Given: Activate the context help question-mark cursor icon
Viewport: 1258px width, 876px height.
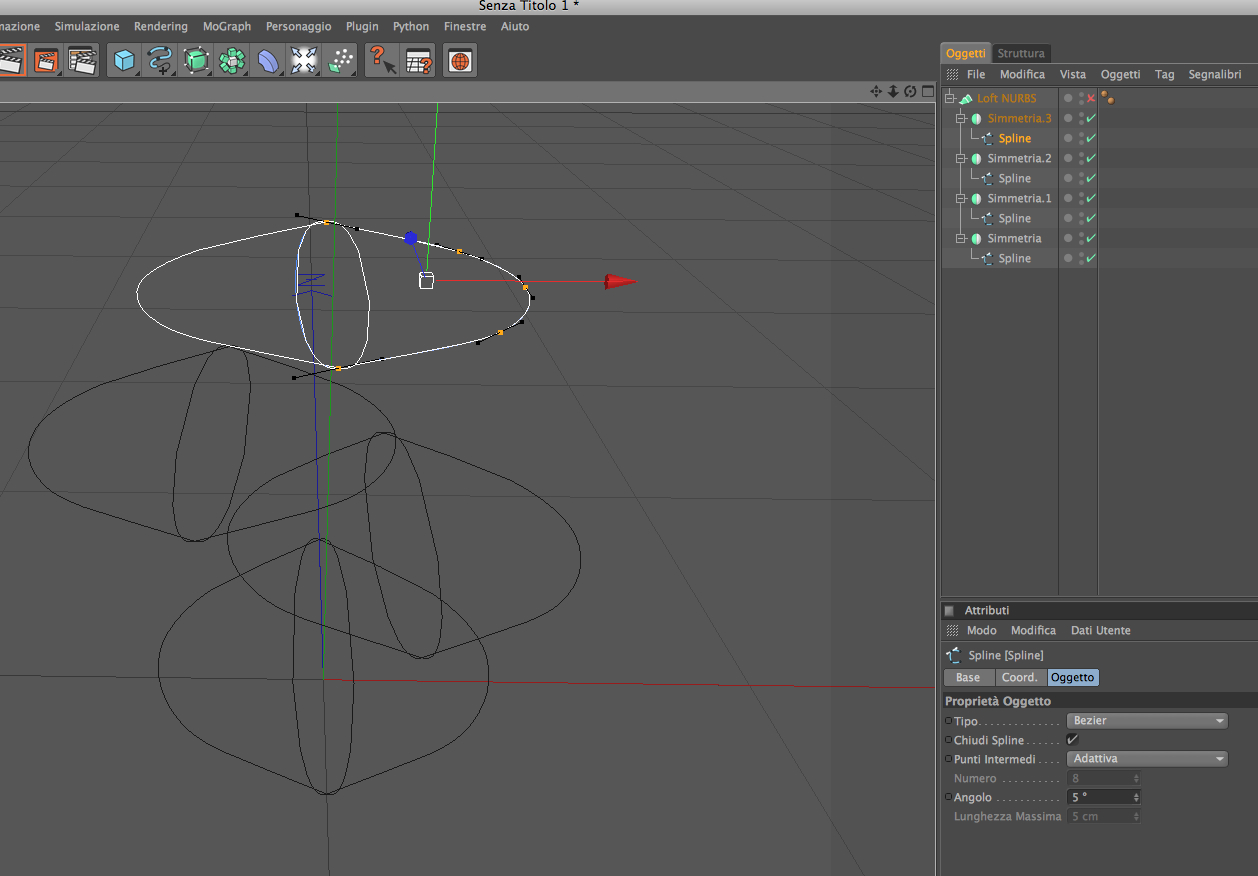Looking at the screenshot, I should coord(381,61).
